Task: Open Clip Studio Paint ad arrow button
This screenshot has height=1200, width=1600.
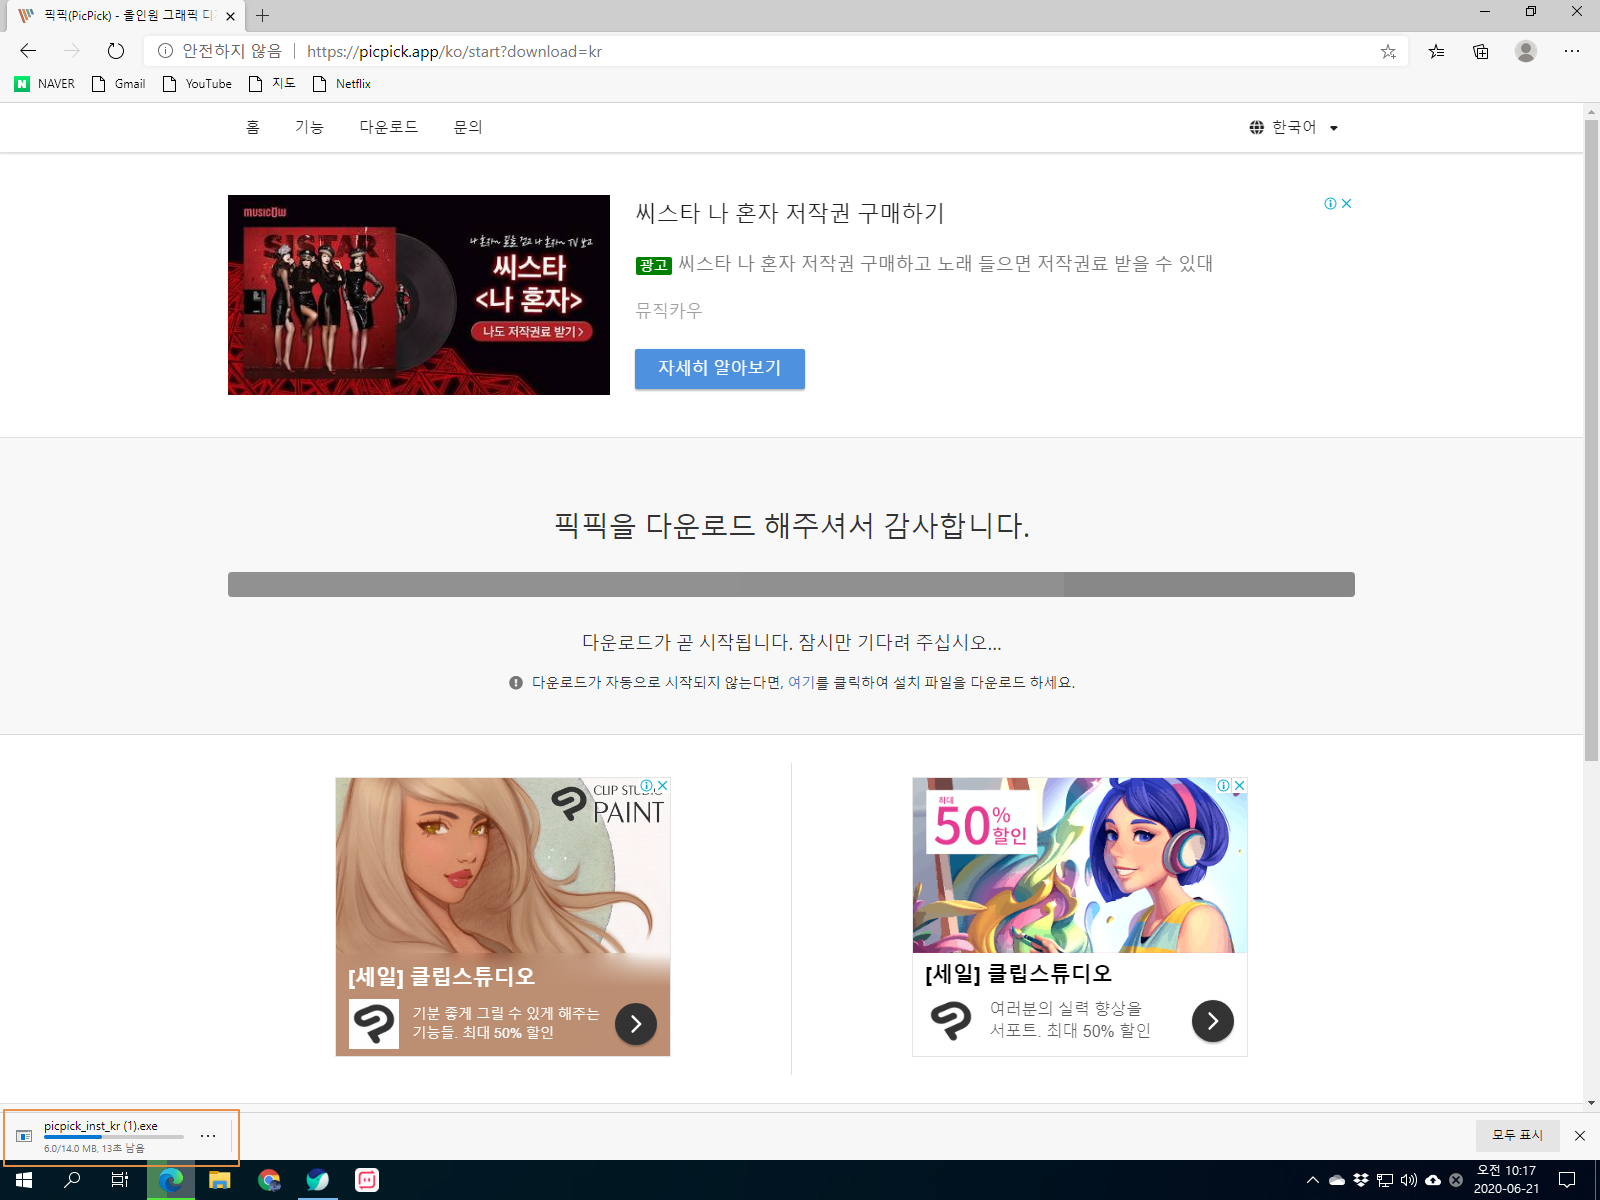Action: (636, 1024)
